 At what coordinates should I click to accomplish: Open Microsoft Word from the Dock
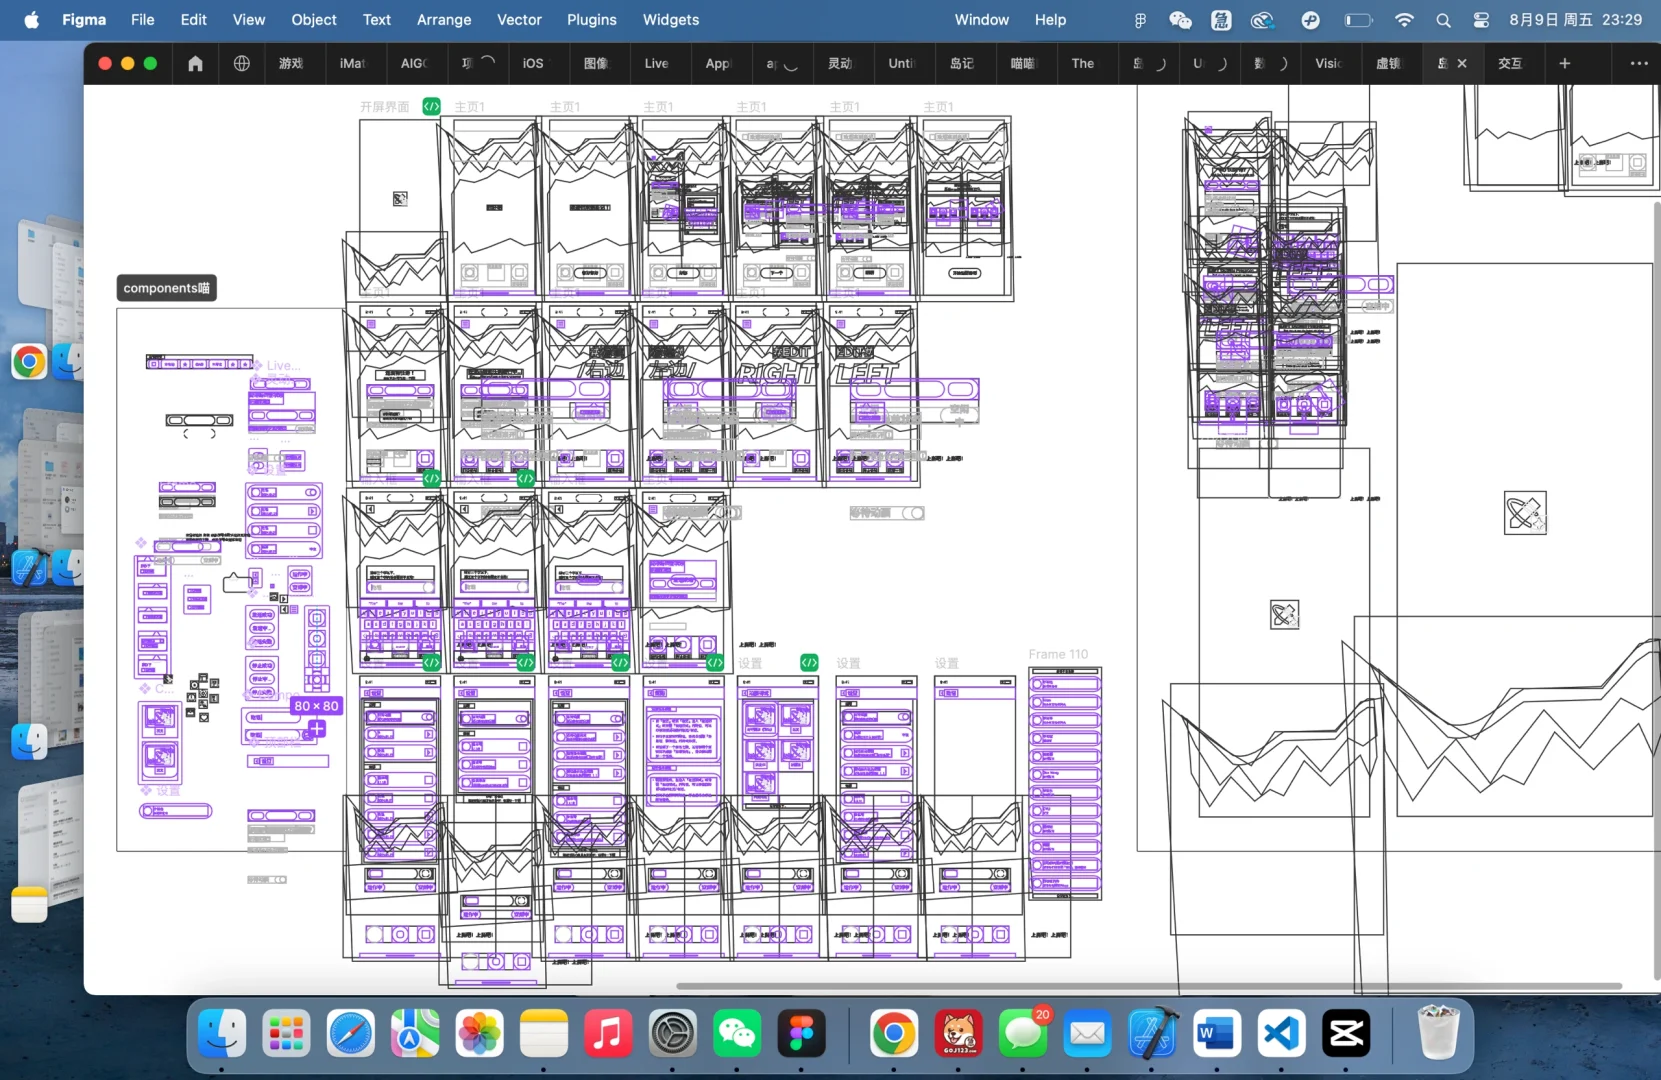tap(1217, 1034)
